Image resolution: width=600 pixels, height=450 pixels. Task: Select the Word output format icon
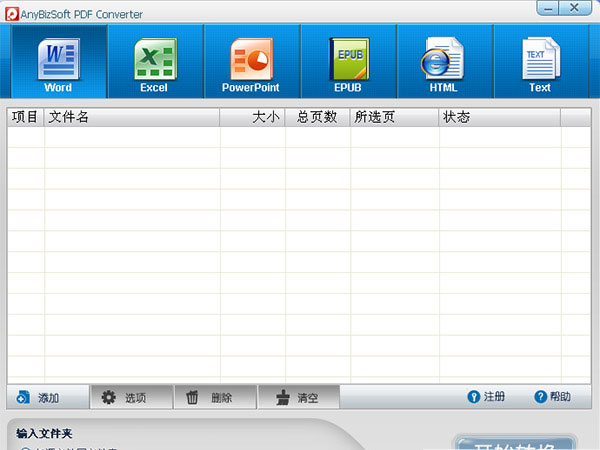click(59, 62)
